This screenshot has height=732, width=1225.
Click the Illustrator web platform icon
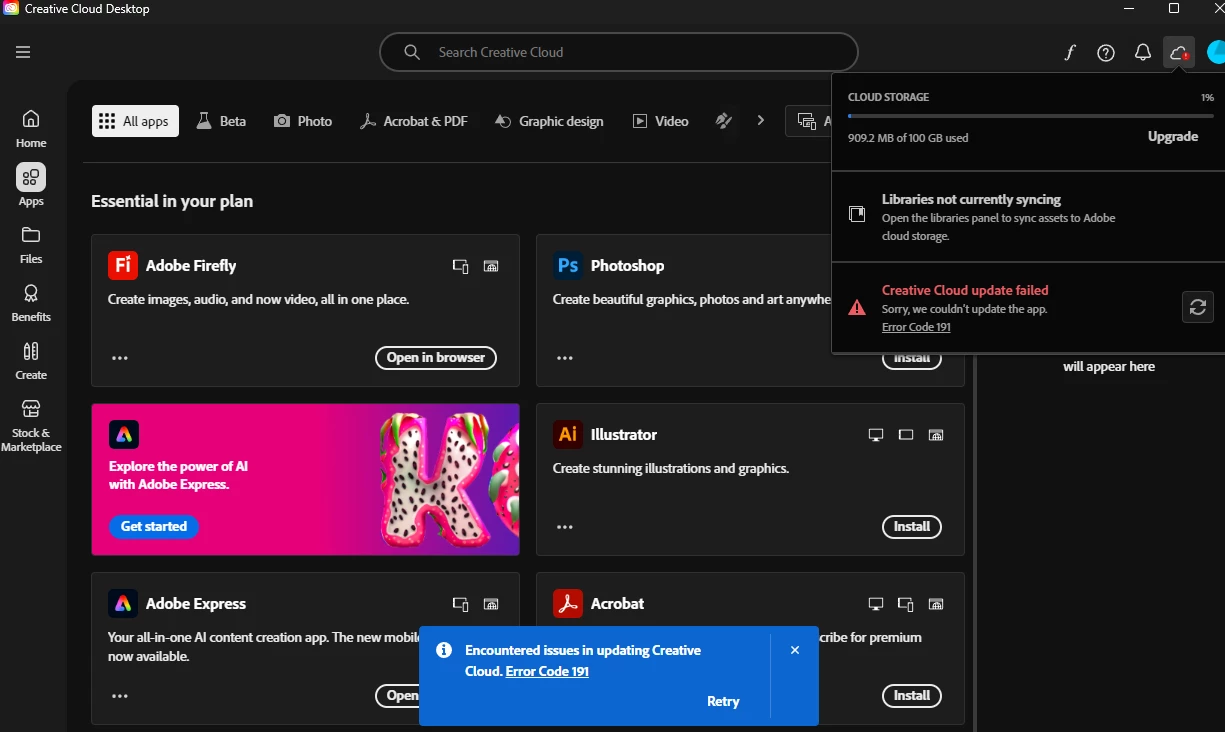coord(936,435)
